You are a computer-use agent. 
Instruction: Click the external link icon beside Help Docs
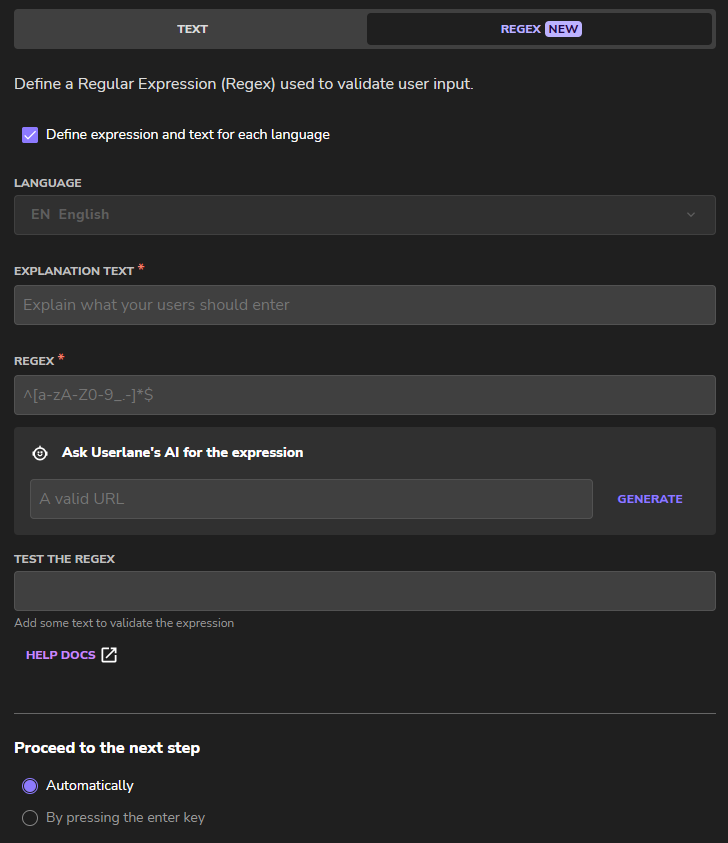109,655
